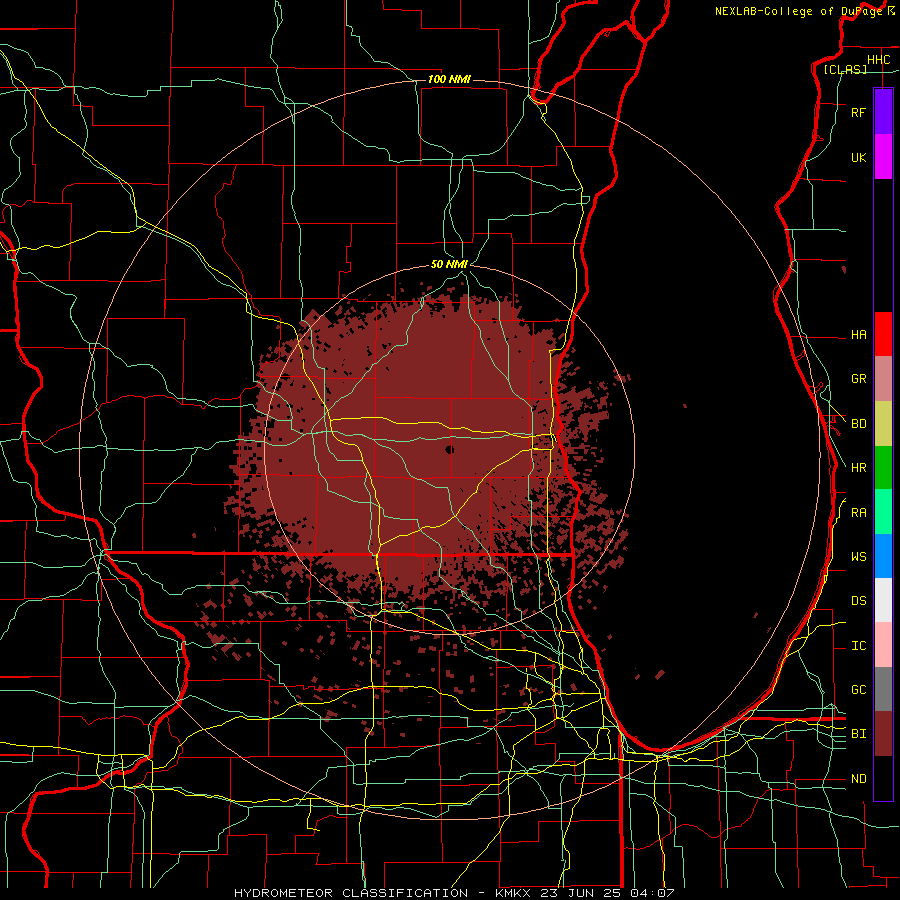Click the BD yellow legend color block
Image resolution: width=900 pixels, height=900 pixels.
883,424
